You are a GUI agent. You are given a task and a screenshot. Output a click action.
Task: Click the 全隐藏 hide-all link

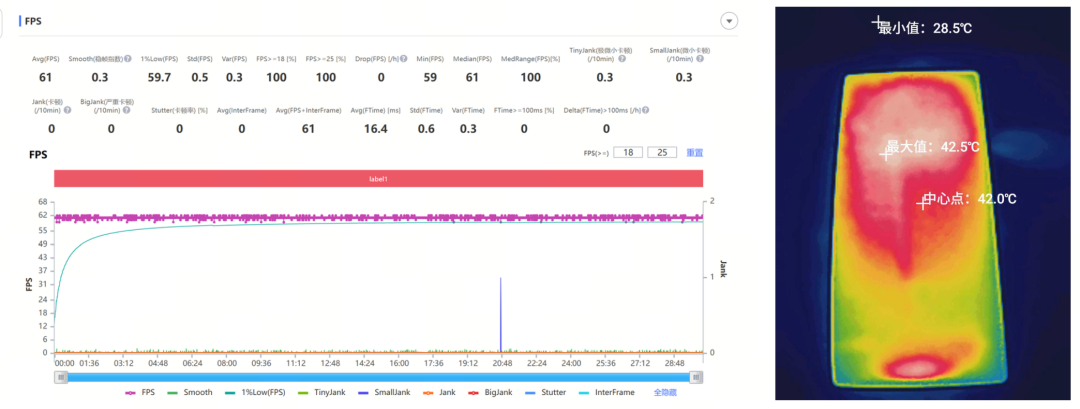coord(665,392)
